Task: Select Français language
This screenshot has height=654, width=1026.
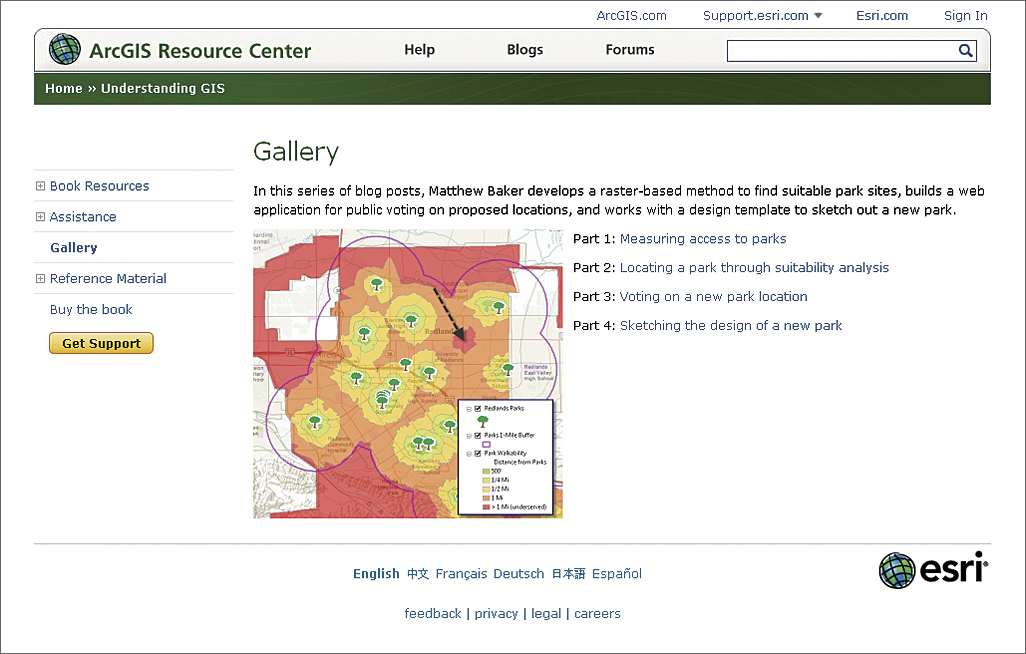Action: (x=461, y=573)
